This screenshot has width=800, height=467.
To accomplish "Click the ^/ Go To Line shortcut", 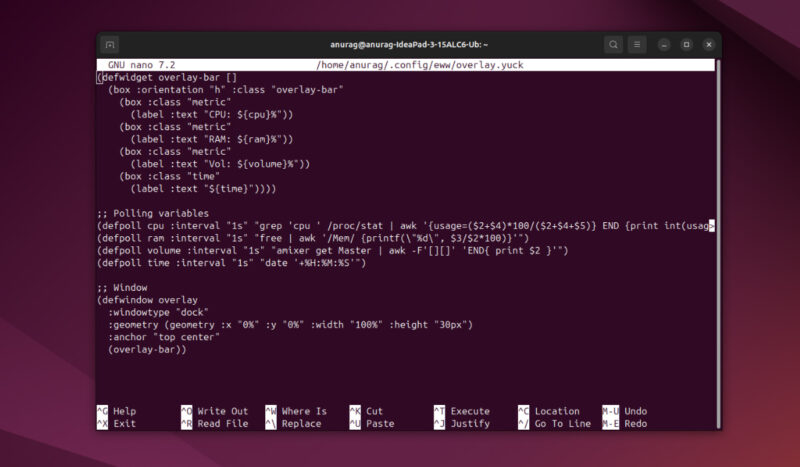I will pyautogui.click(x=555, y=424).
